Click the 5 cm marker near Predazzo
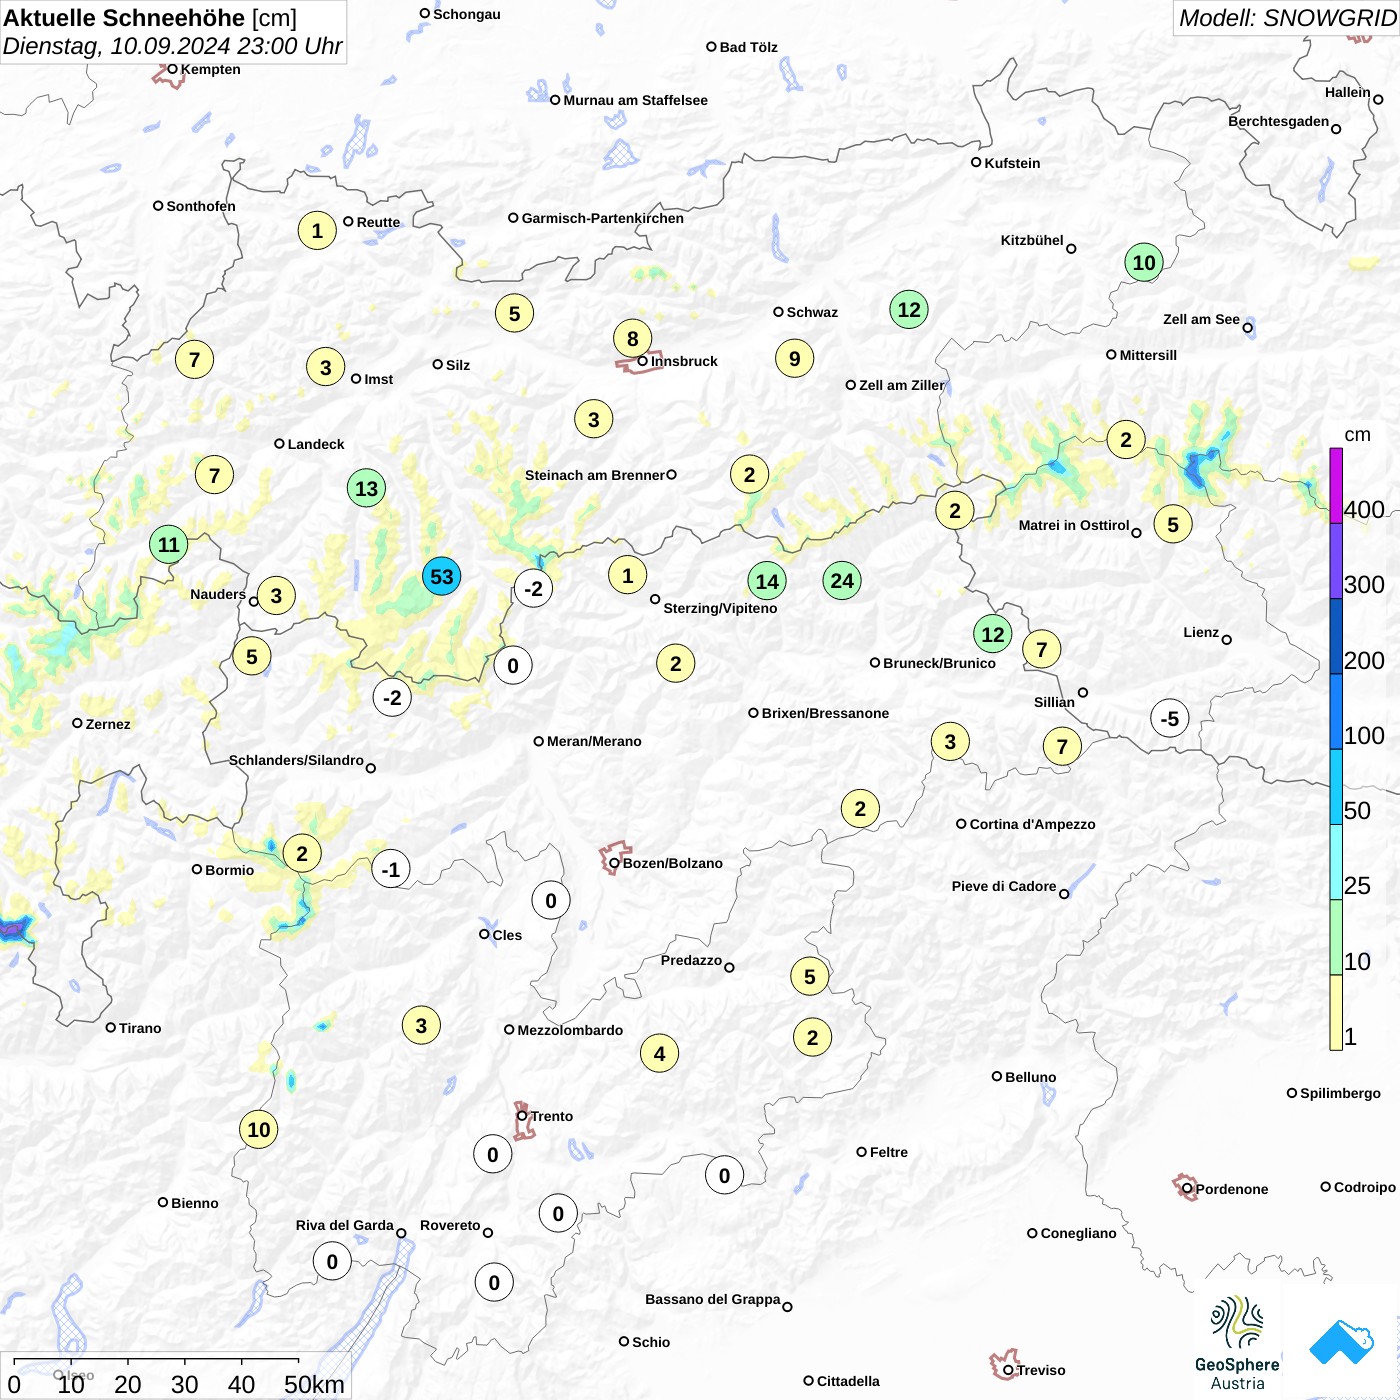This screenshot has width=1400, height=1400. click(x=810, y=977)
